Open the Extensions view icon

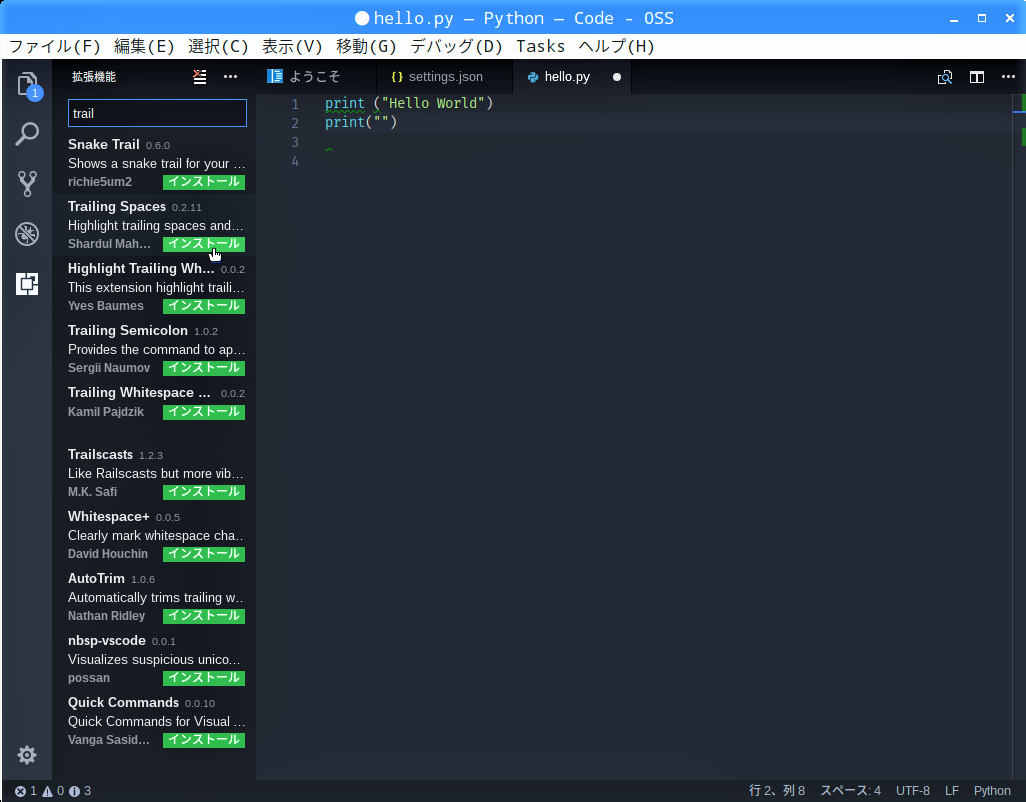tap(27, 284)
